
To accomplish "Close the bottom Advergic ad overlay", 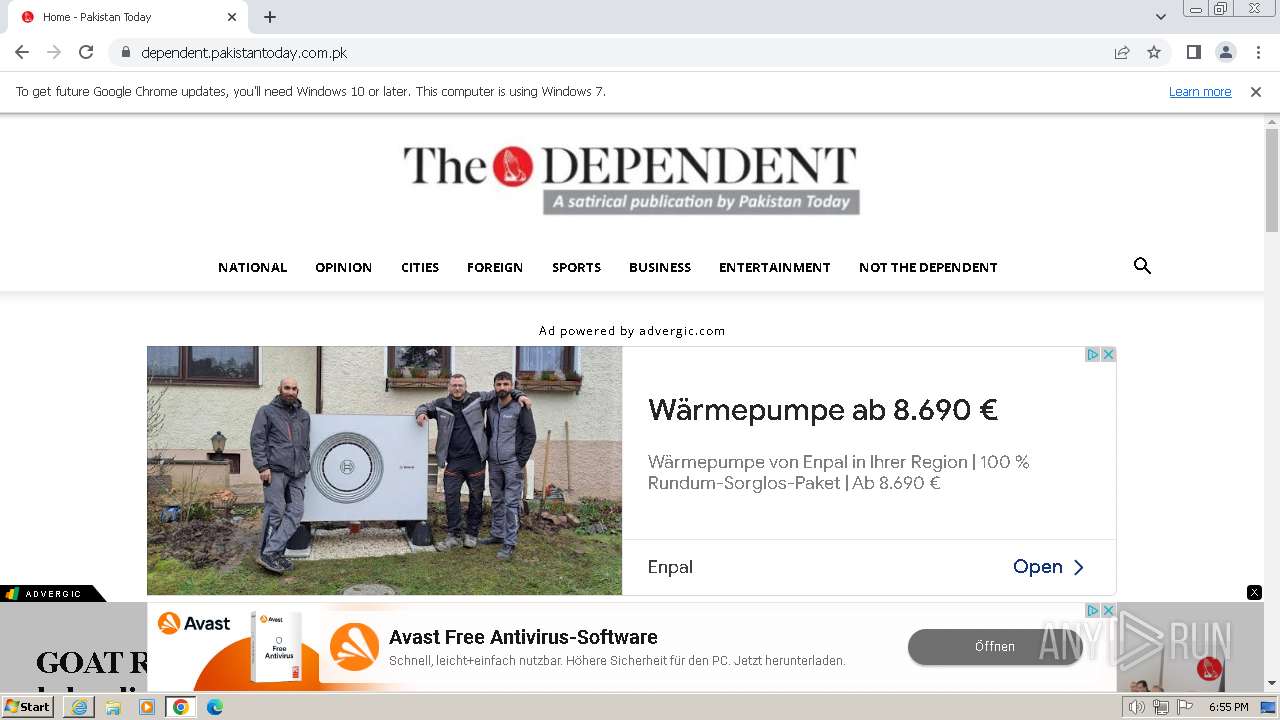I will pos(1254,592).
